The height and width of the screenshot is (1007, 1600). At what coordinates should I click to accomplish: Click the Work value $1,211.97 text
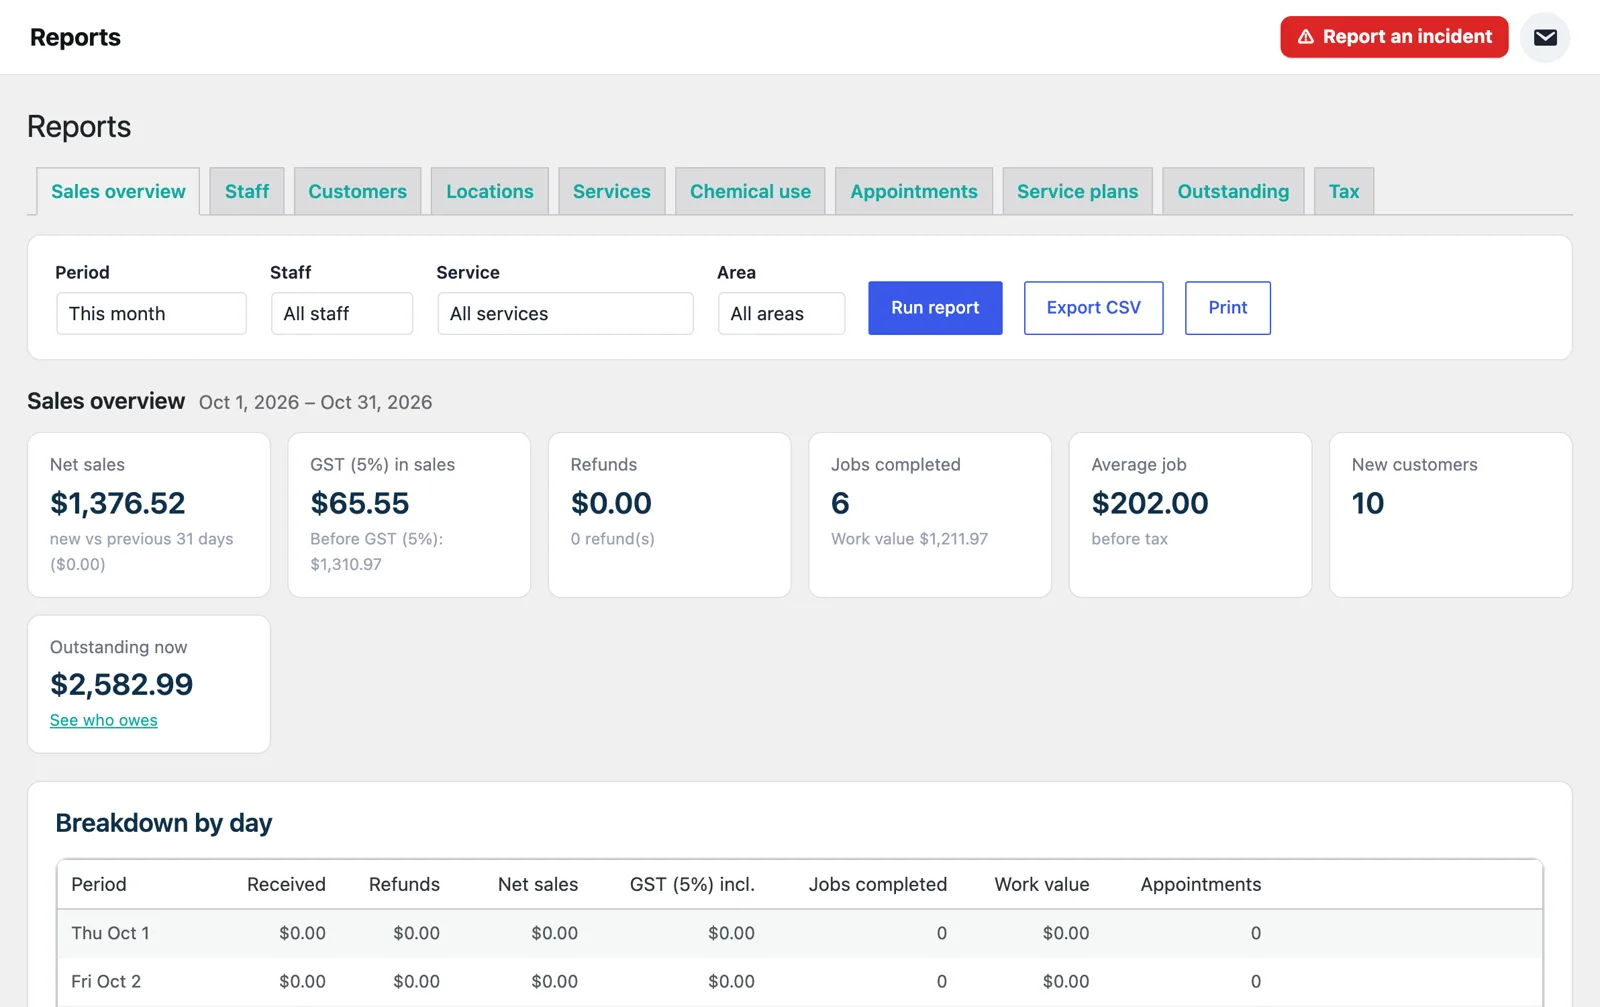(909, 539)
